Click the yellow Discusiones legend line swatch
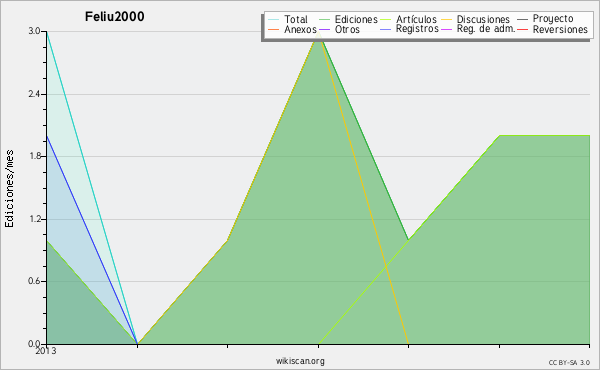The image size is (600, 370). click(x=447, y=20)
